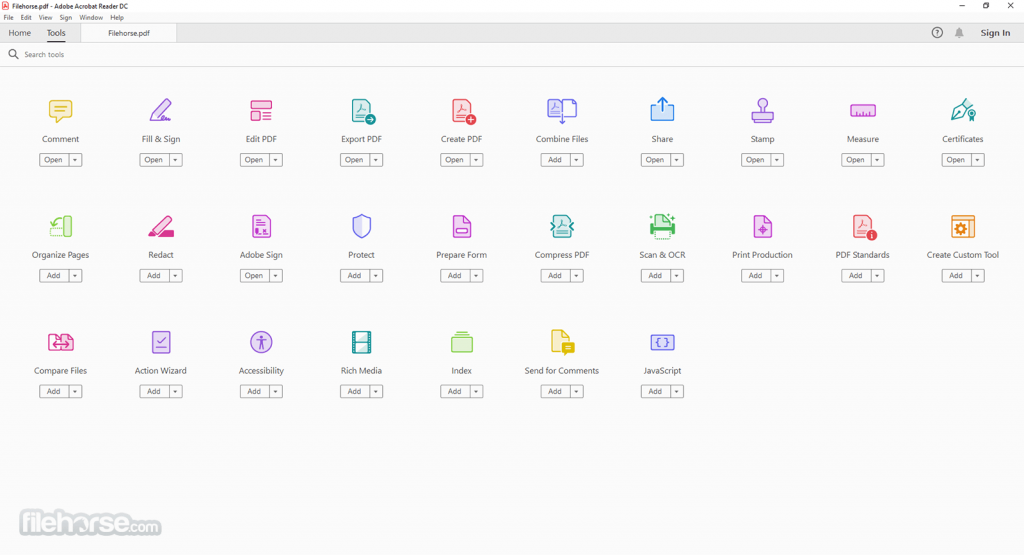The image size is (1024, 555).
Task: Choose the Accessibility tool icon
Action: coord(261,342)
